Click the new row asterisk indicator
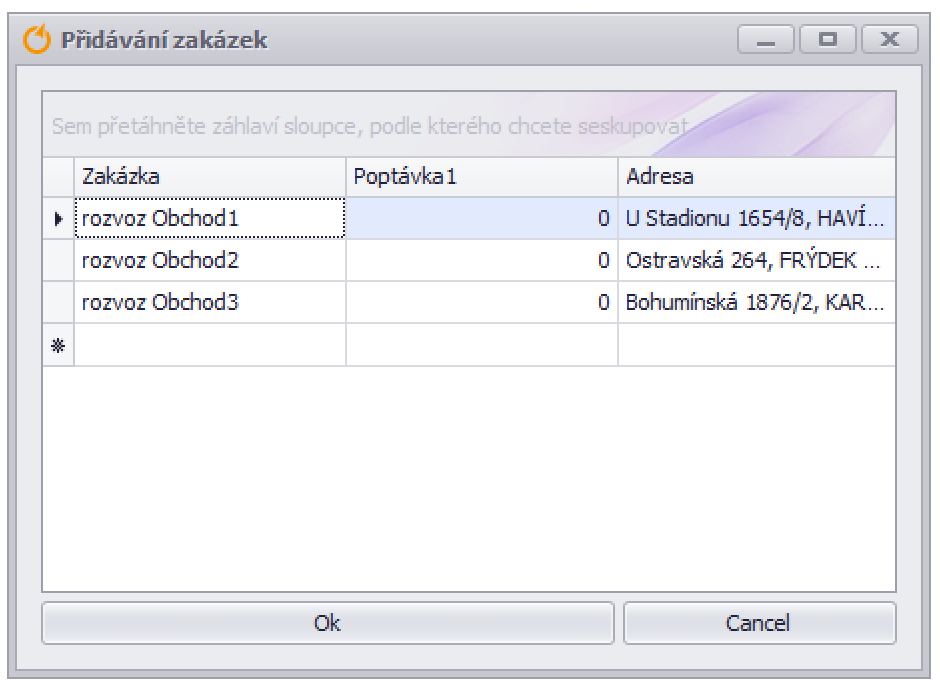Image resolution: width=940 pixels, height=684 pixels. click(58, 345)
